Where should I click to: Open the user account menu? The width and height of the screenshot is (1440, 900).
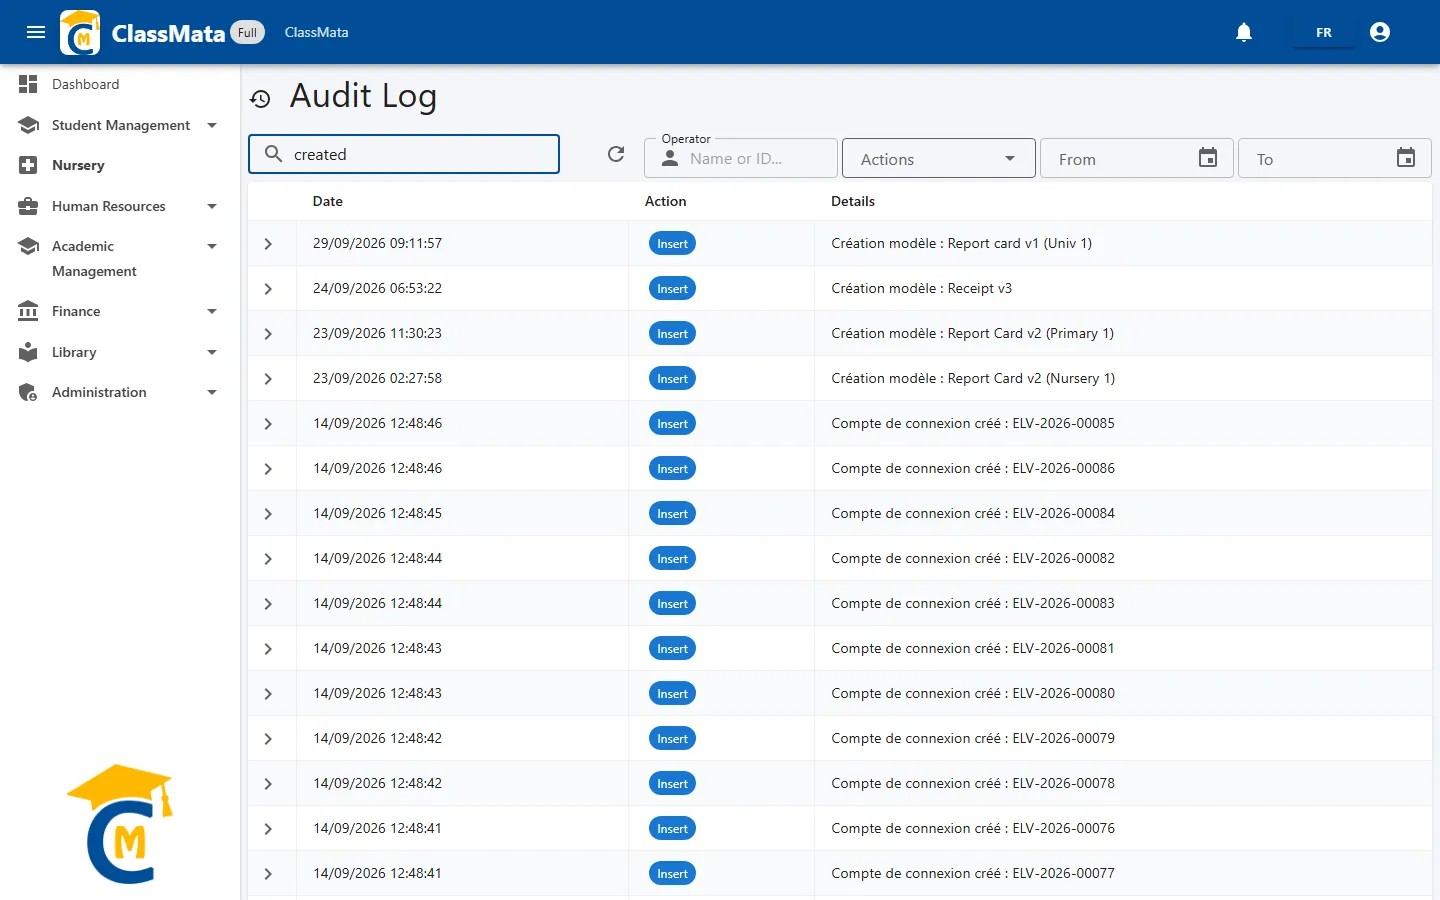[x=1380, y=32]
